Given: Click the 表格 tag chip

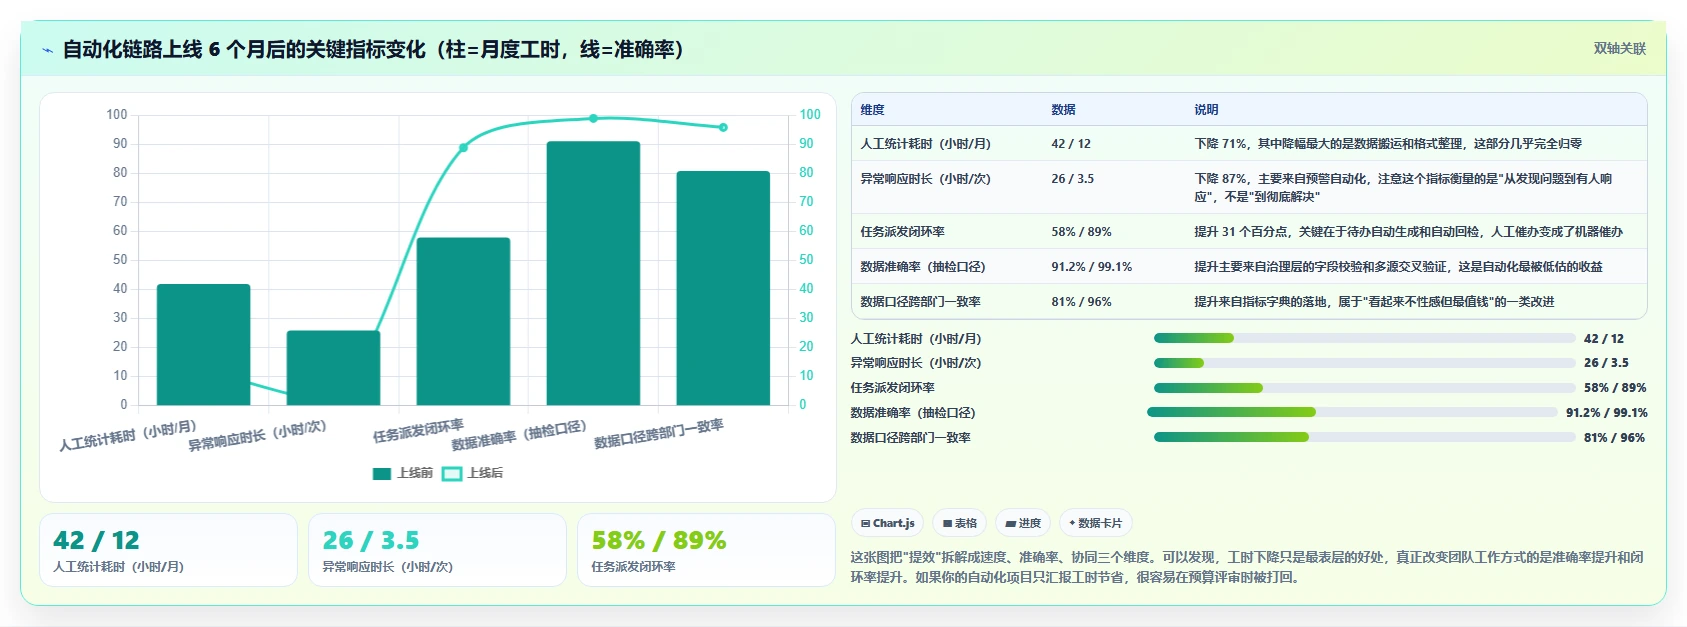Looking at the screenshot, I should tap(960, 523).
